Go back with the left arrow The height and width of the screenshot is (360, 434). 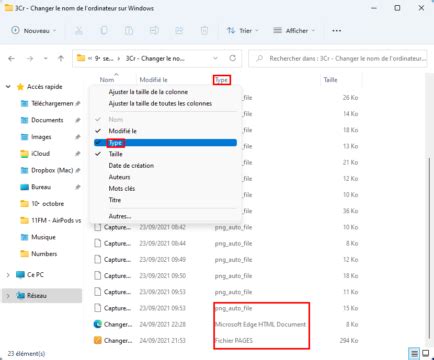point(12,59)
